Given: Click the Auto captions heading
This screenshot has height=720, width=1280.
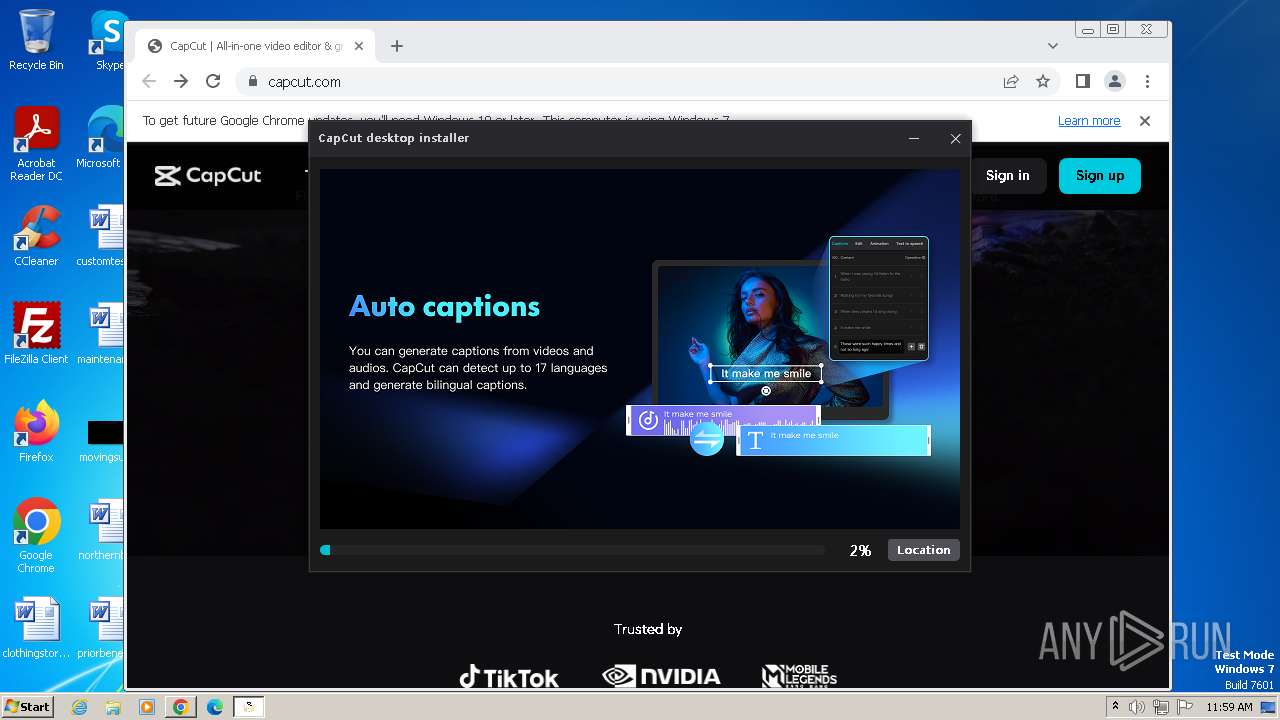Looking at the screenshot, I should (x=444, y=307).
